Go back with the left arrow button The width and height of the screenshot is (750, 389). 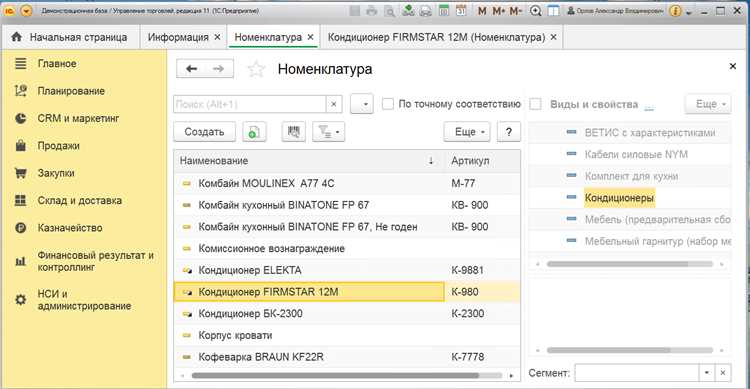[192, 69]
